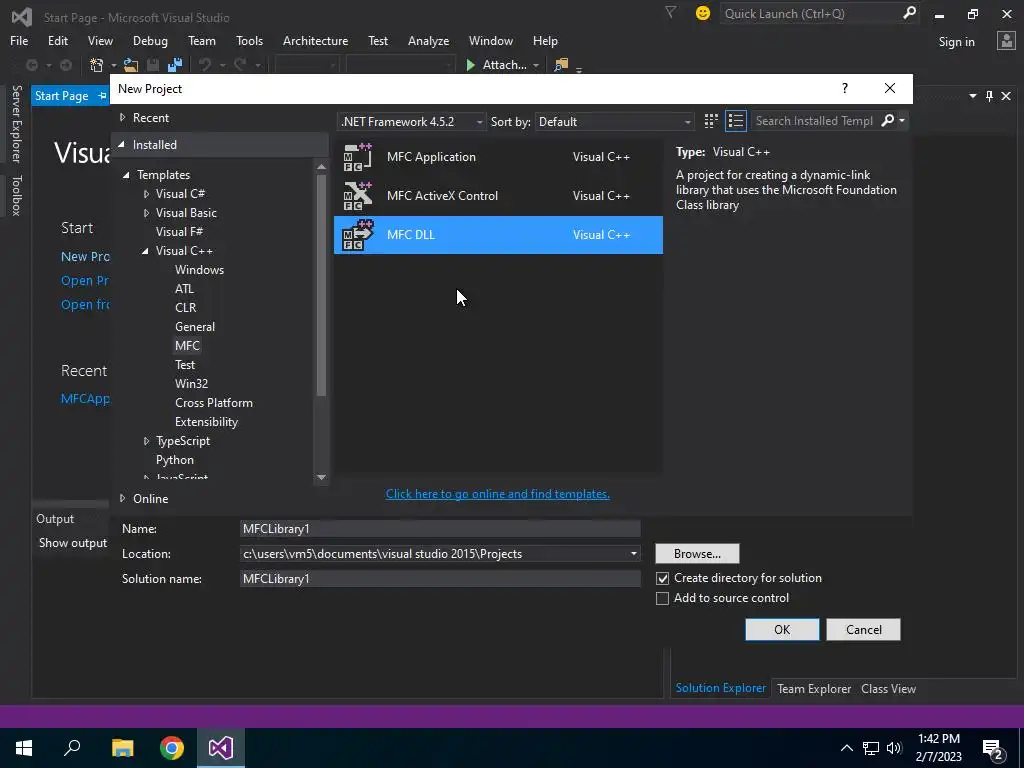Click the tree scrollbar down arrow

click(321, 477)
